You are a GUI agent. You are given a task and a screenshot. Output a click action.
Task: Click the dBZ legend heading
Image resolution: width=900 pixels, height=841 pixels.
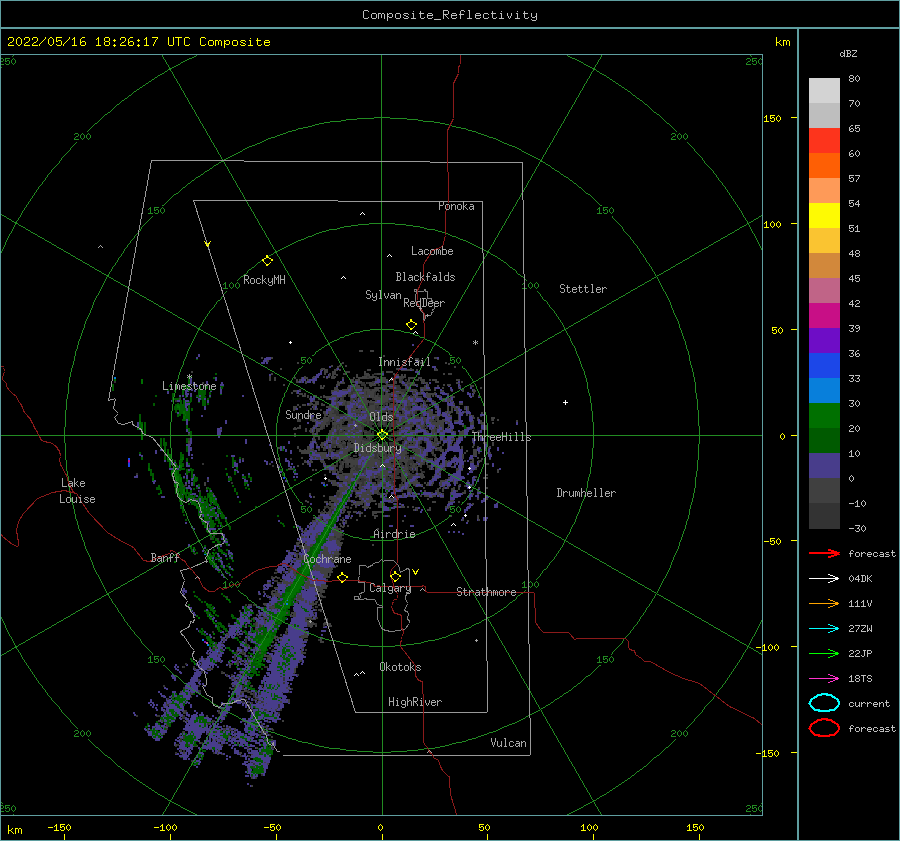tap(848, 53)
